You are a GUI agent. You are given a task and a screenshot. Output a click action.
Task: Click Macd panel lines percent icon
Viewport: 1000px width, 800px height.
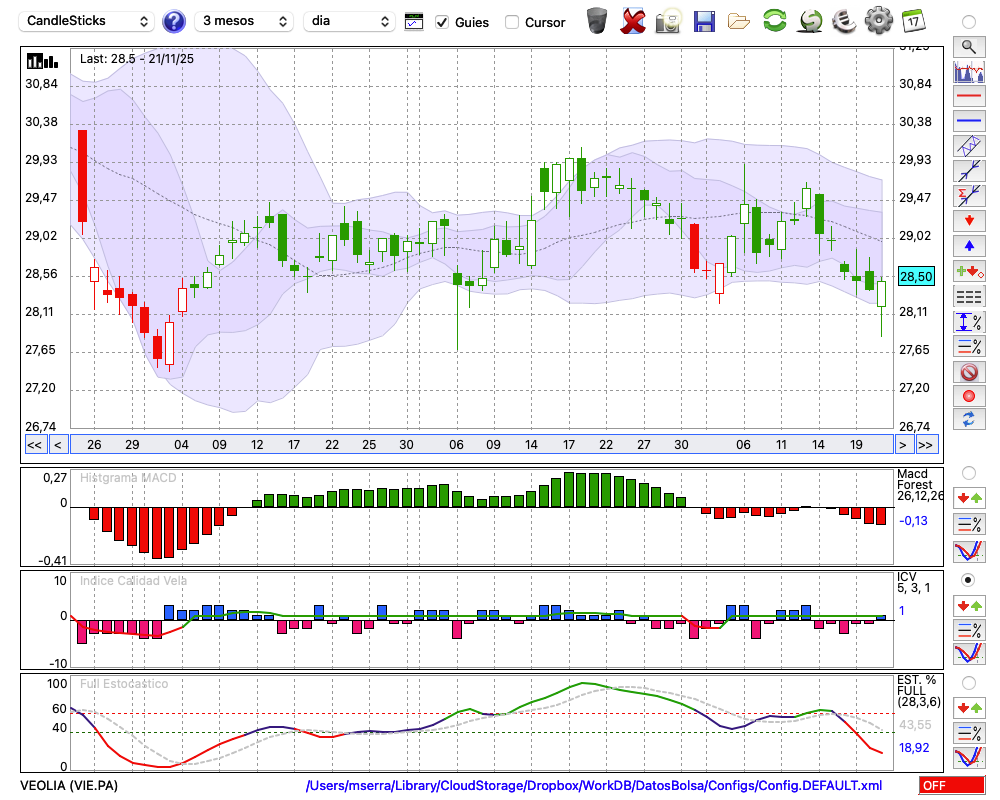969,524
